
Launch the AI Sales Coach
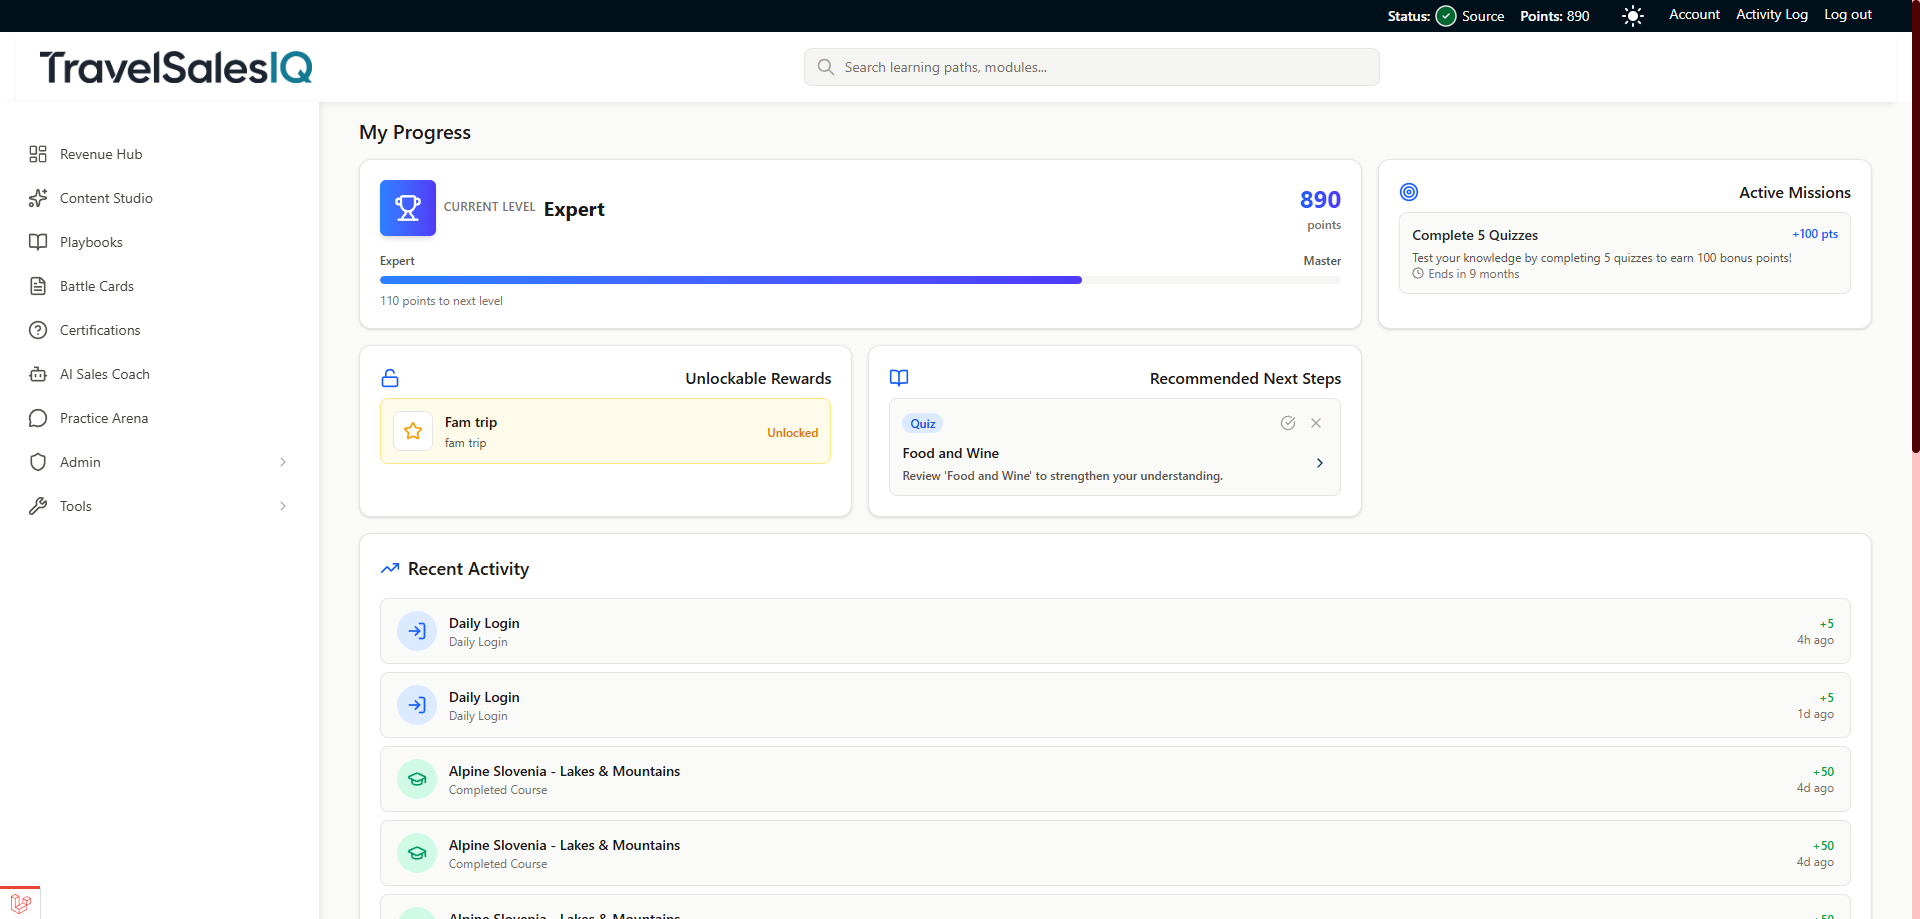click(x=102, y=373)
